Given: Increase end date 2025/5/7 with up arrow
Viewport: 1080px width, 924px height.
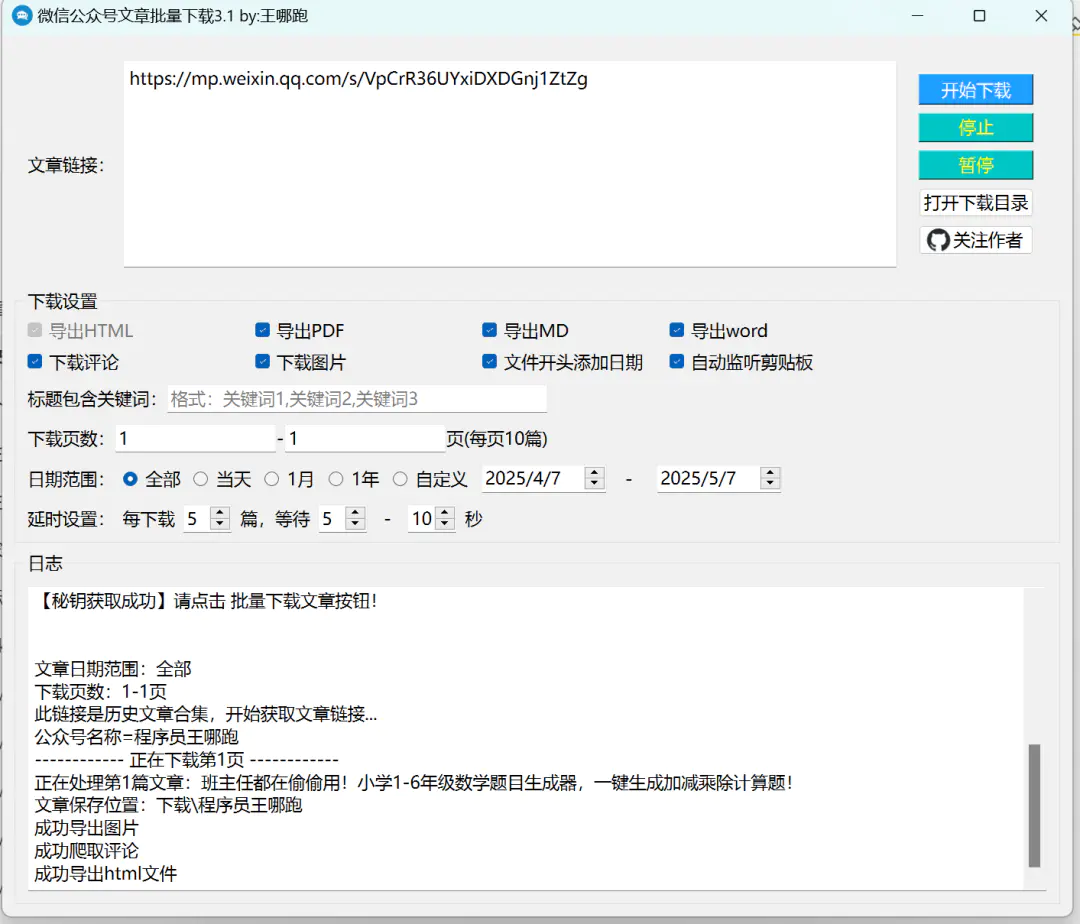Looking at the screenshot, I should coord(771,473).
